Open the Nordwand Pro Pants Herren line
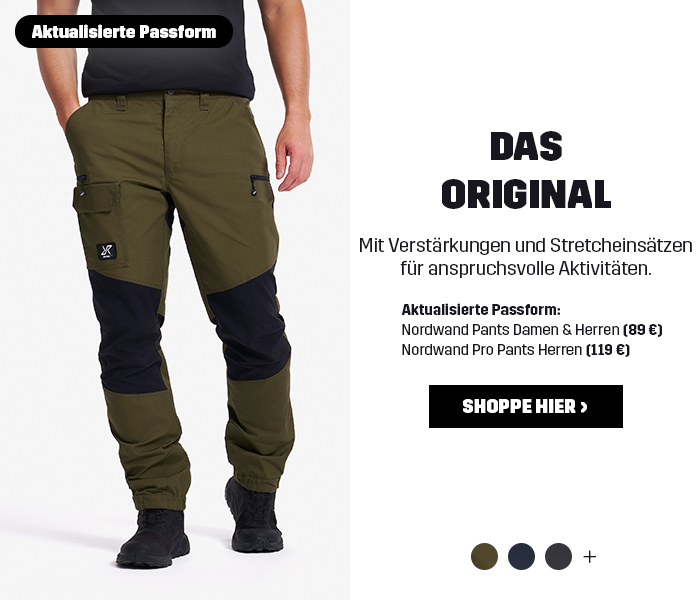This screenshot has width=700, height=600. pos(516,350)
